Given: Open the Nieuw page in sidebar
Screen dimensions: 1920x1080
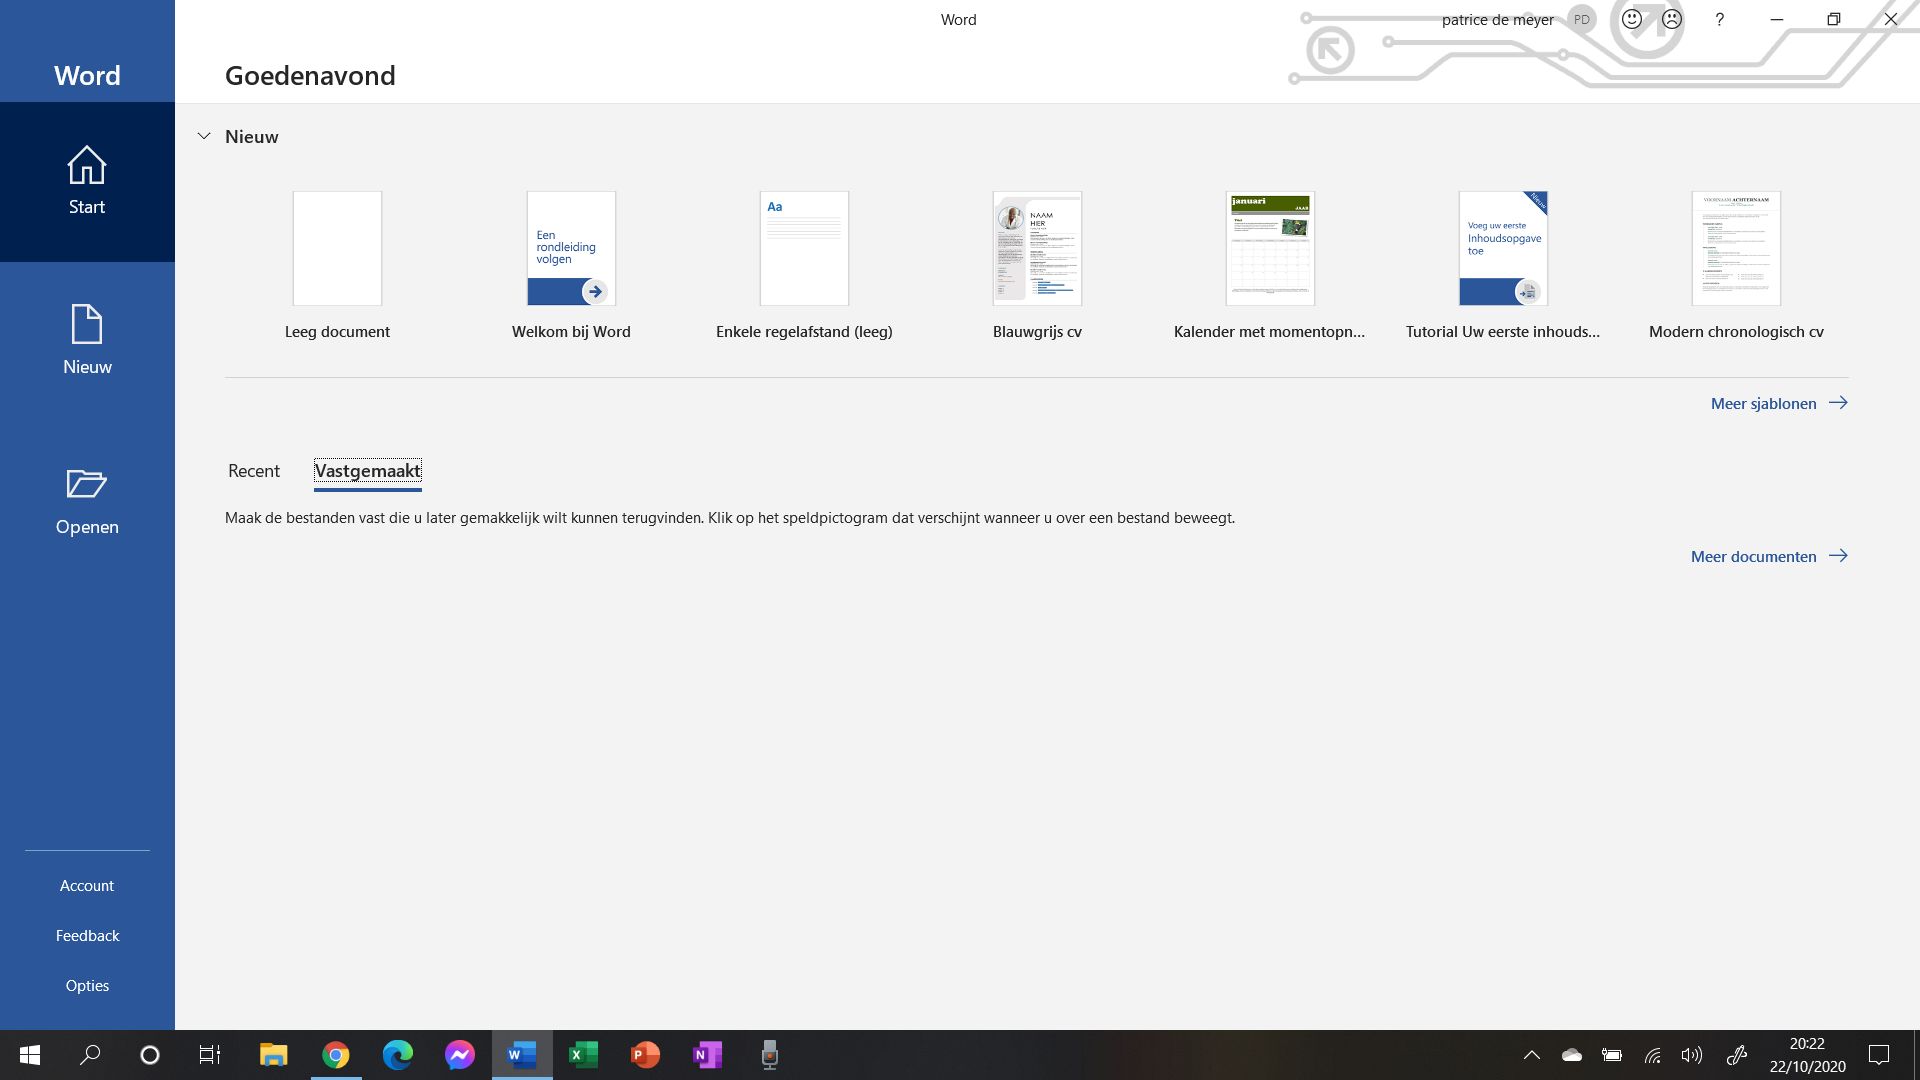Looking at the screenshot, I should pyautogui.click(x=87, y=341).
